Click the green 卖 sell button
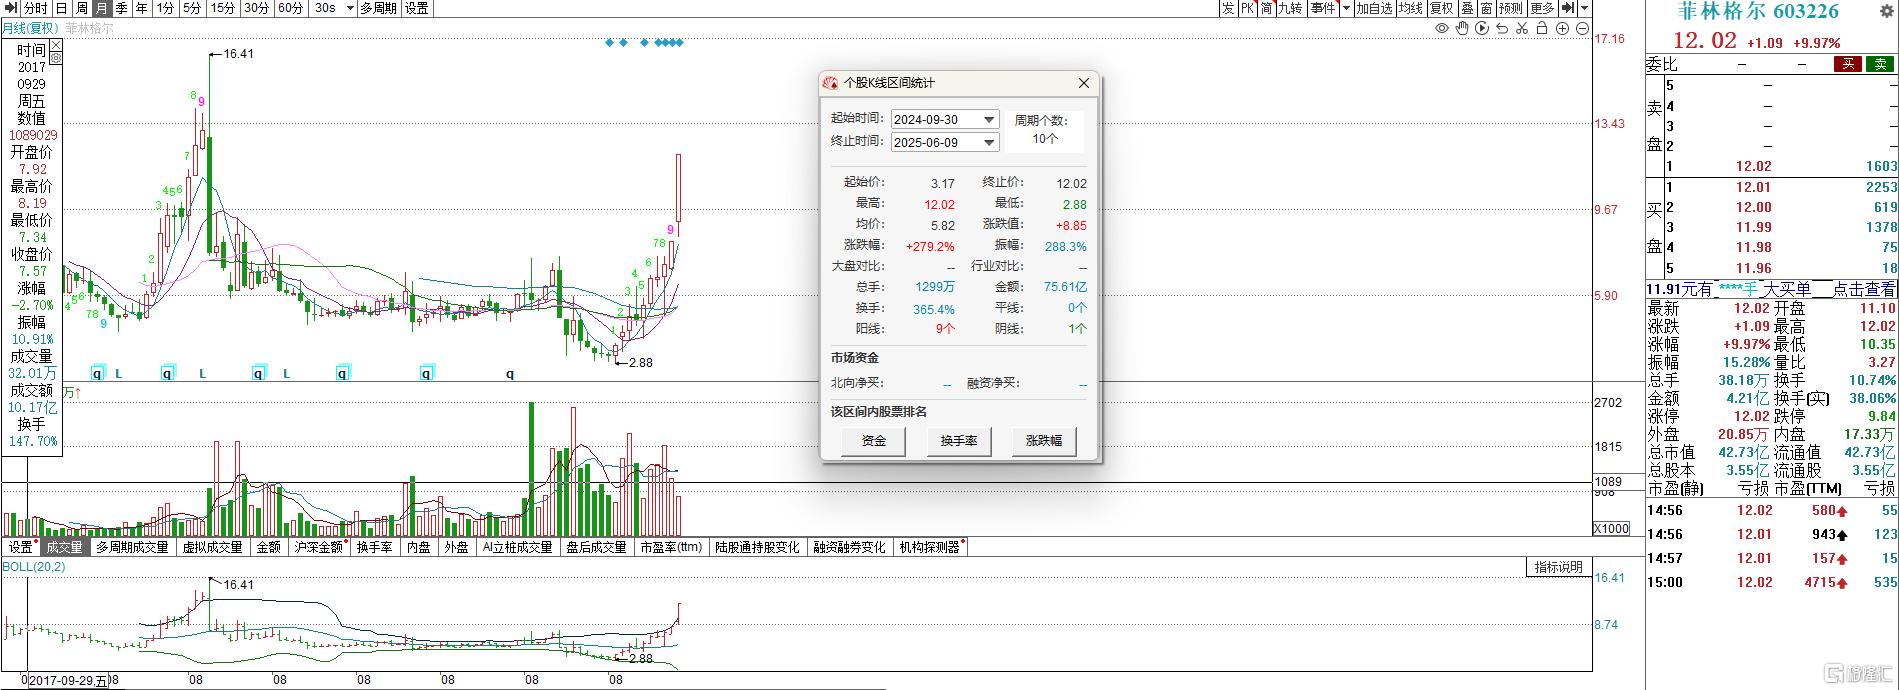This screenshot has width=1899, height=690. pyautogui.click(x=1880, y=64)
